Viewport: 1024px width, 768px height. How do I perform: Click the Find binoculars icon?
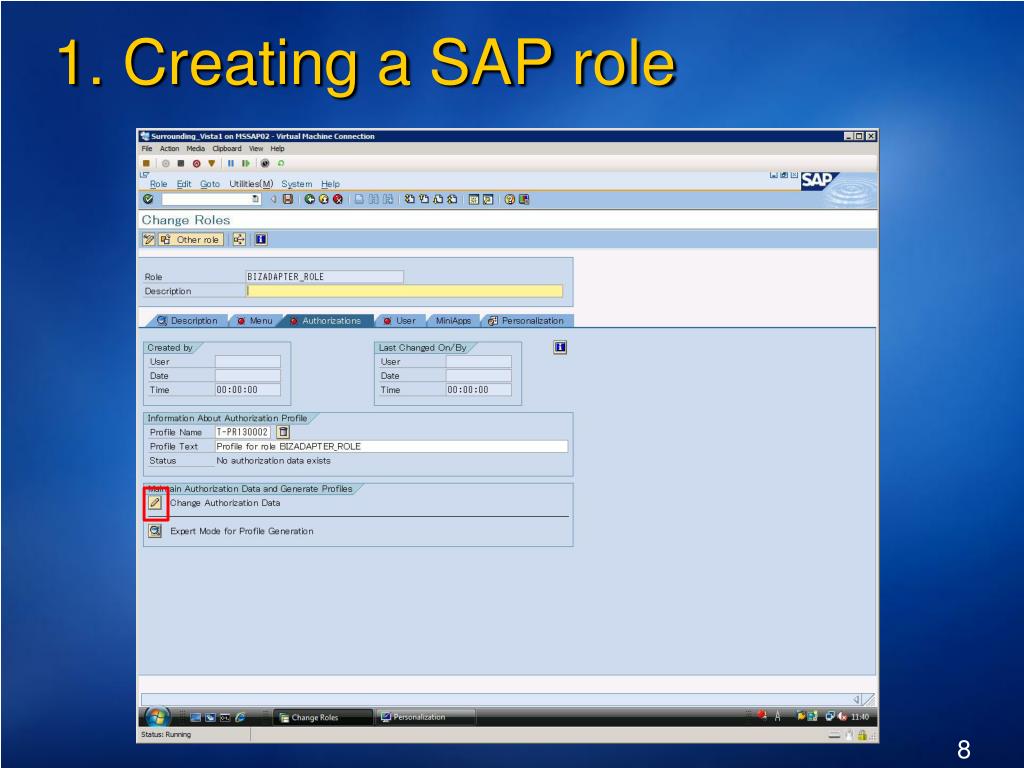point(374,199)
